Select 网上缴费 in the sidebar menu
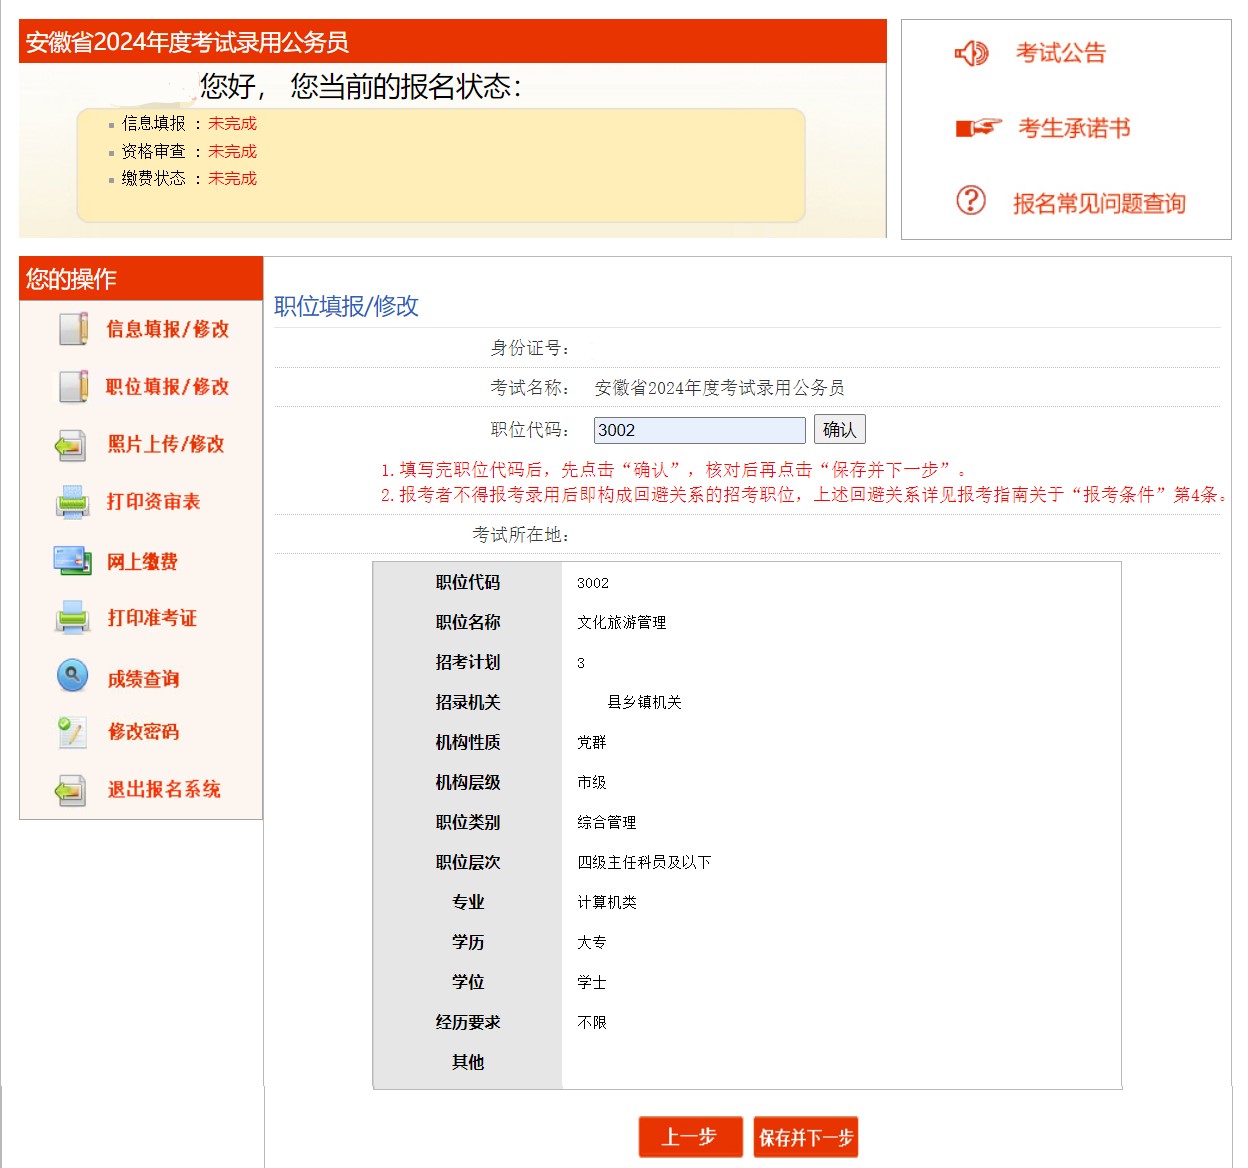 [143, 562]
